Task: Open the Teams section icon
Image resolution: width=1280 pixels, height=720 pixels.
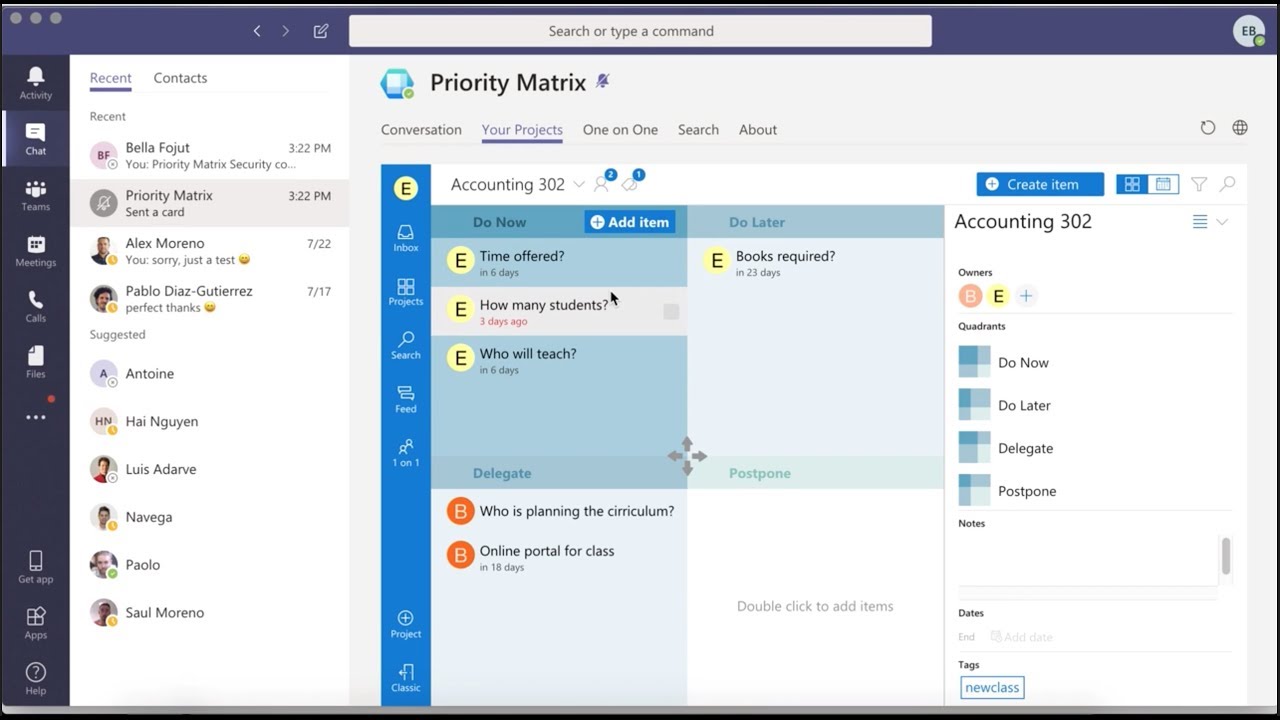Action: click(x=35, y=195)
